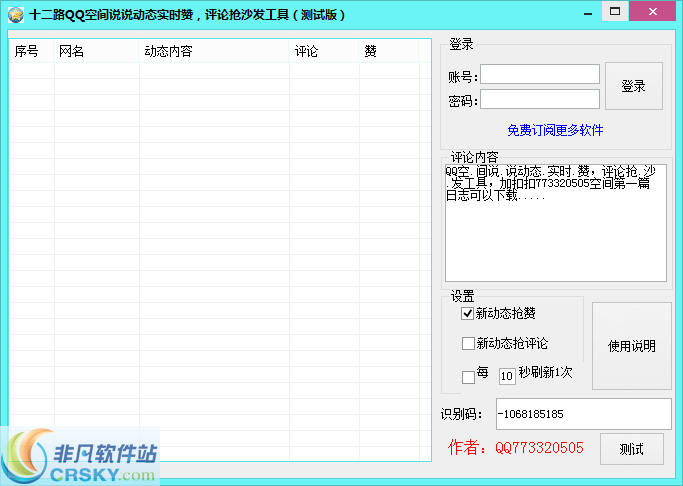The width and height of the screenshot is (683, 486).
Task: Click the refresh seconds interval field
Action: click(x=507, y=377)
